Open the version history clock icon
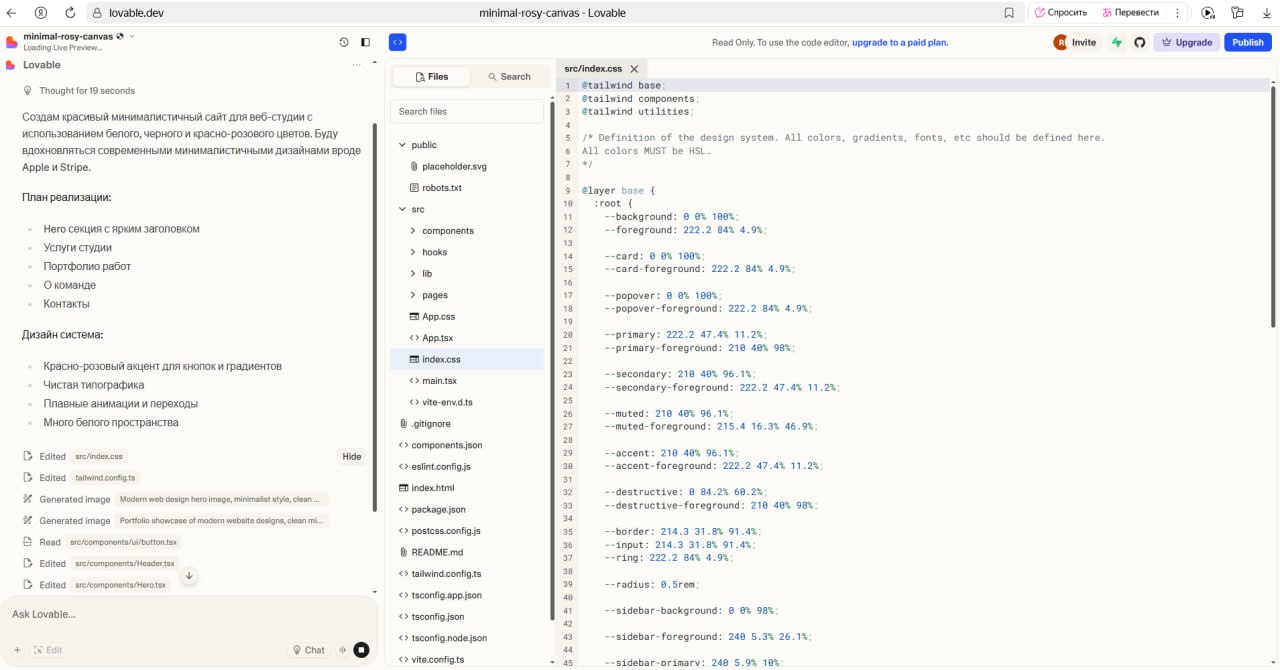The image size is (1280, 670). 344,43
